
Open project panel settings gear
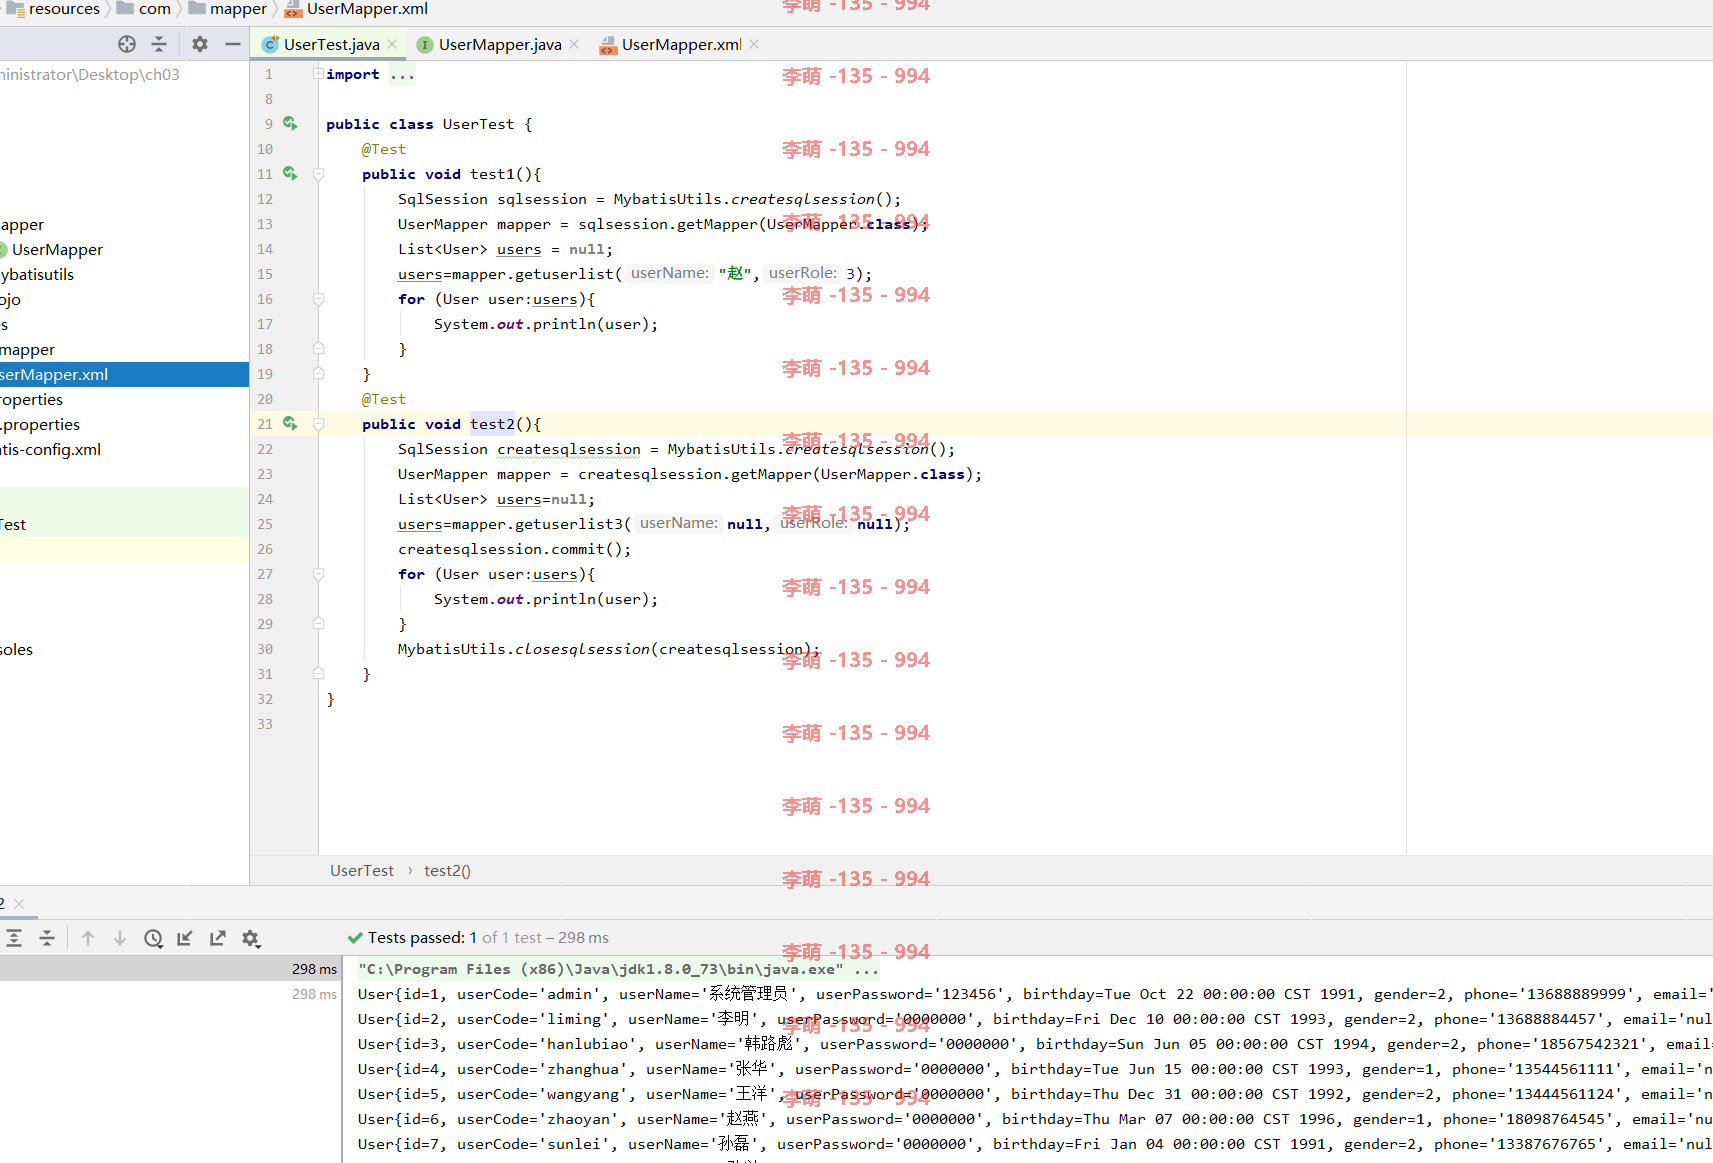200,44
